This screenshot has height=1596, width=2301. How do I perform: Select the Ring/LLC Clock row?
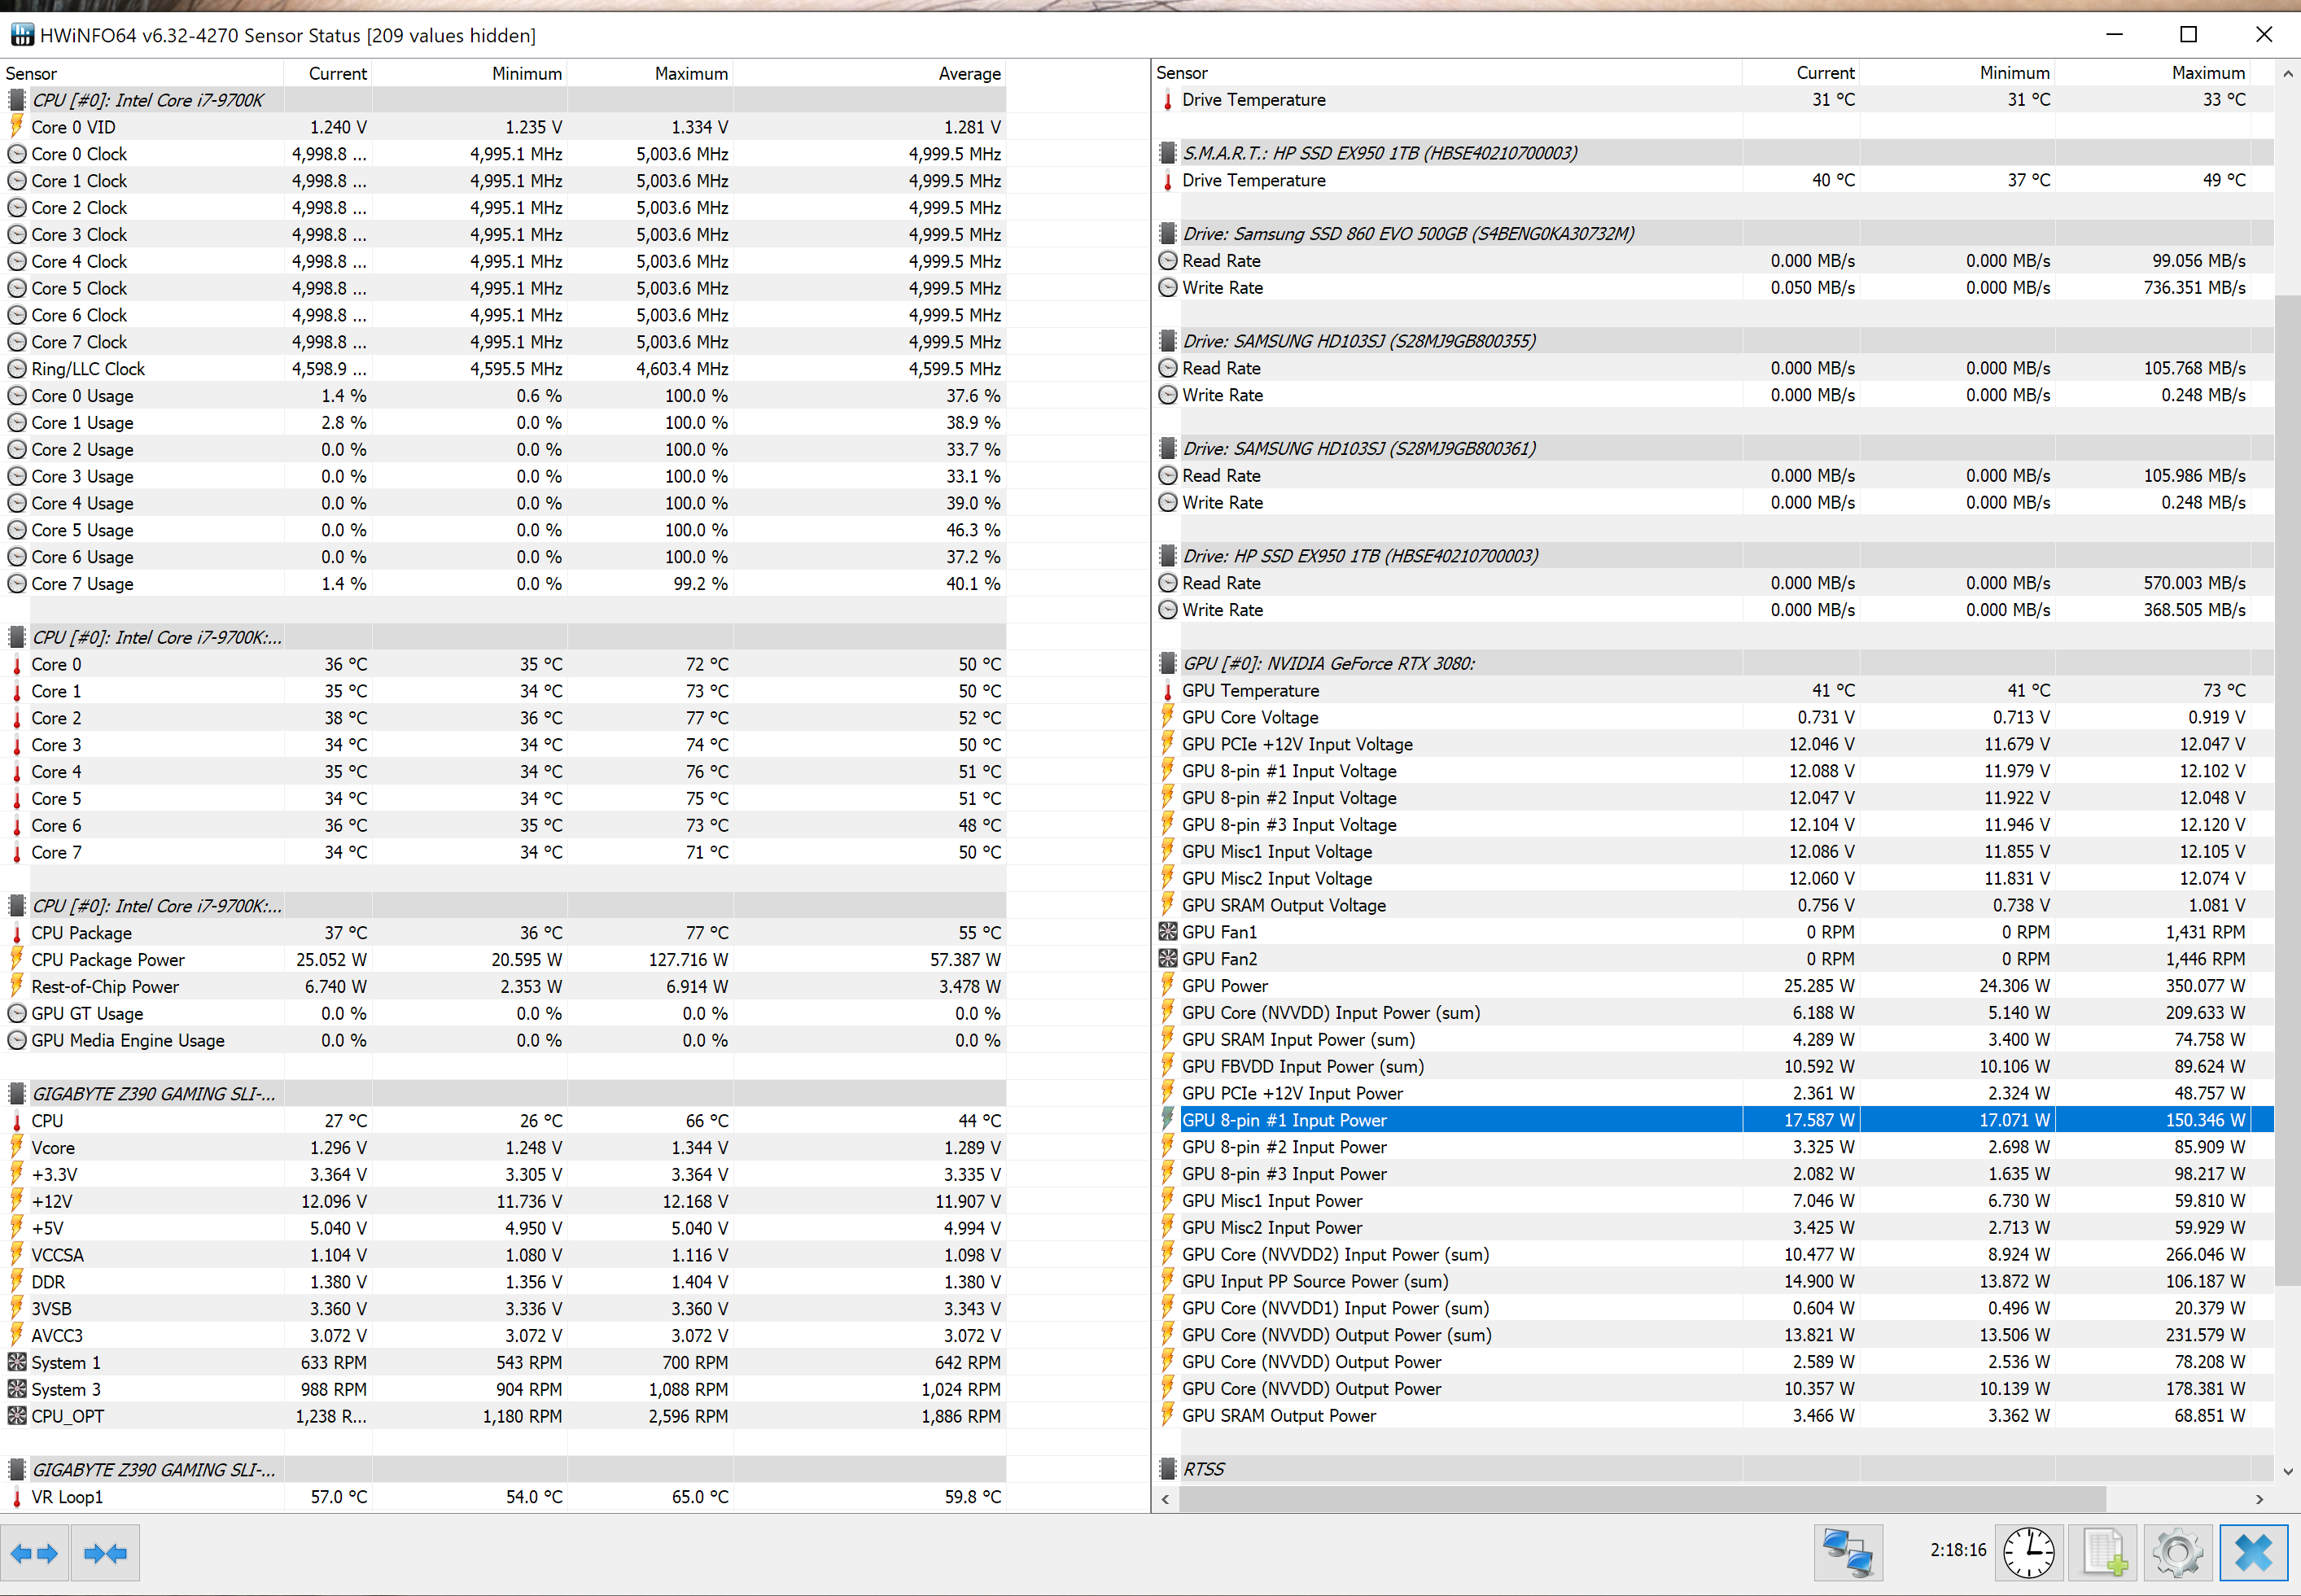(x=88, y=369)
